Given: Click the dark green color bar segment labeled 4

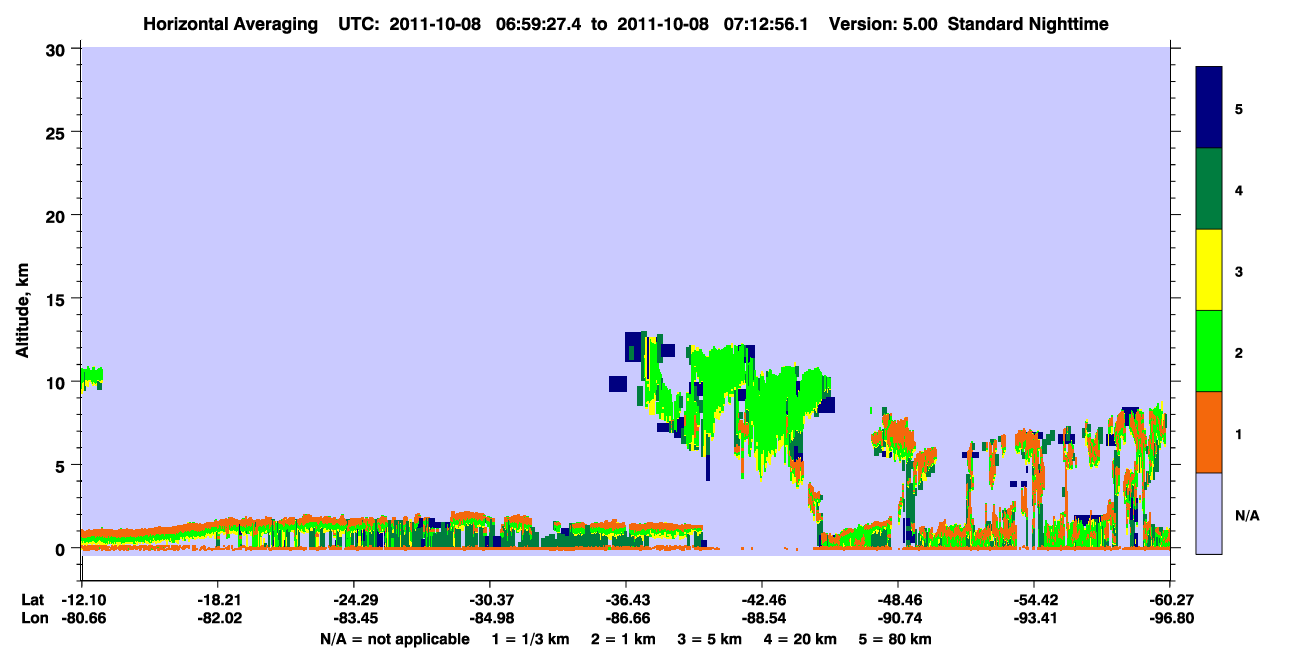Looking at the screenshot, I should pos(1209,189).
